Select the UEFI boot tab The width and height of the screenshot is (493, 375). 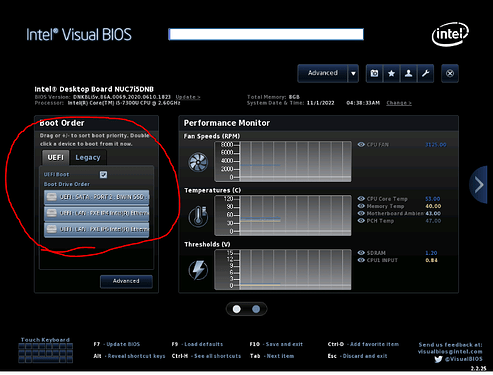(55, 157)
